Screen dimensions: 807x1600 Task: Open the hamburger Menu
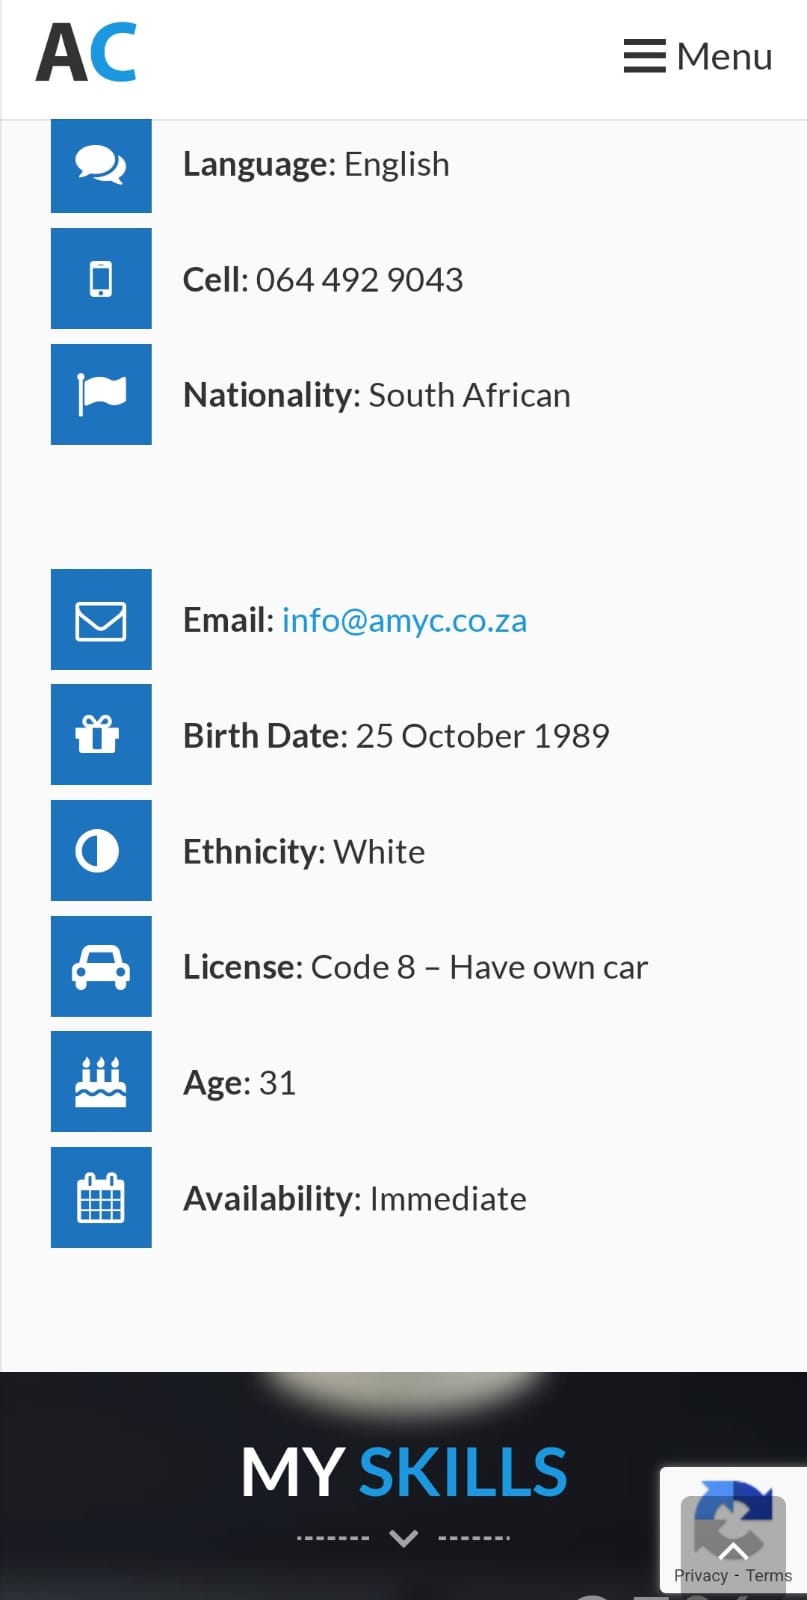click(x=698, y=57)
